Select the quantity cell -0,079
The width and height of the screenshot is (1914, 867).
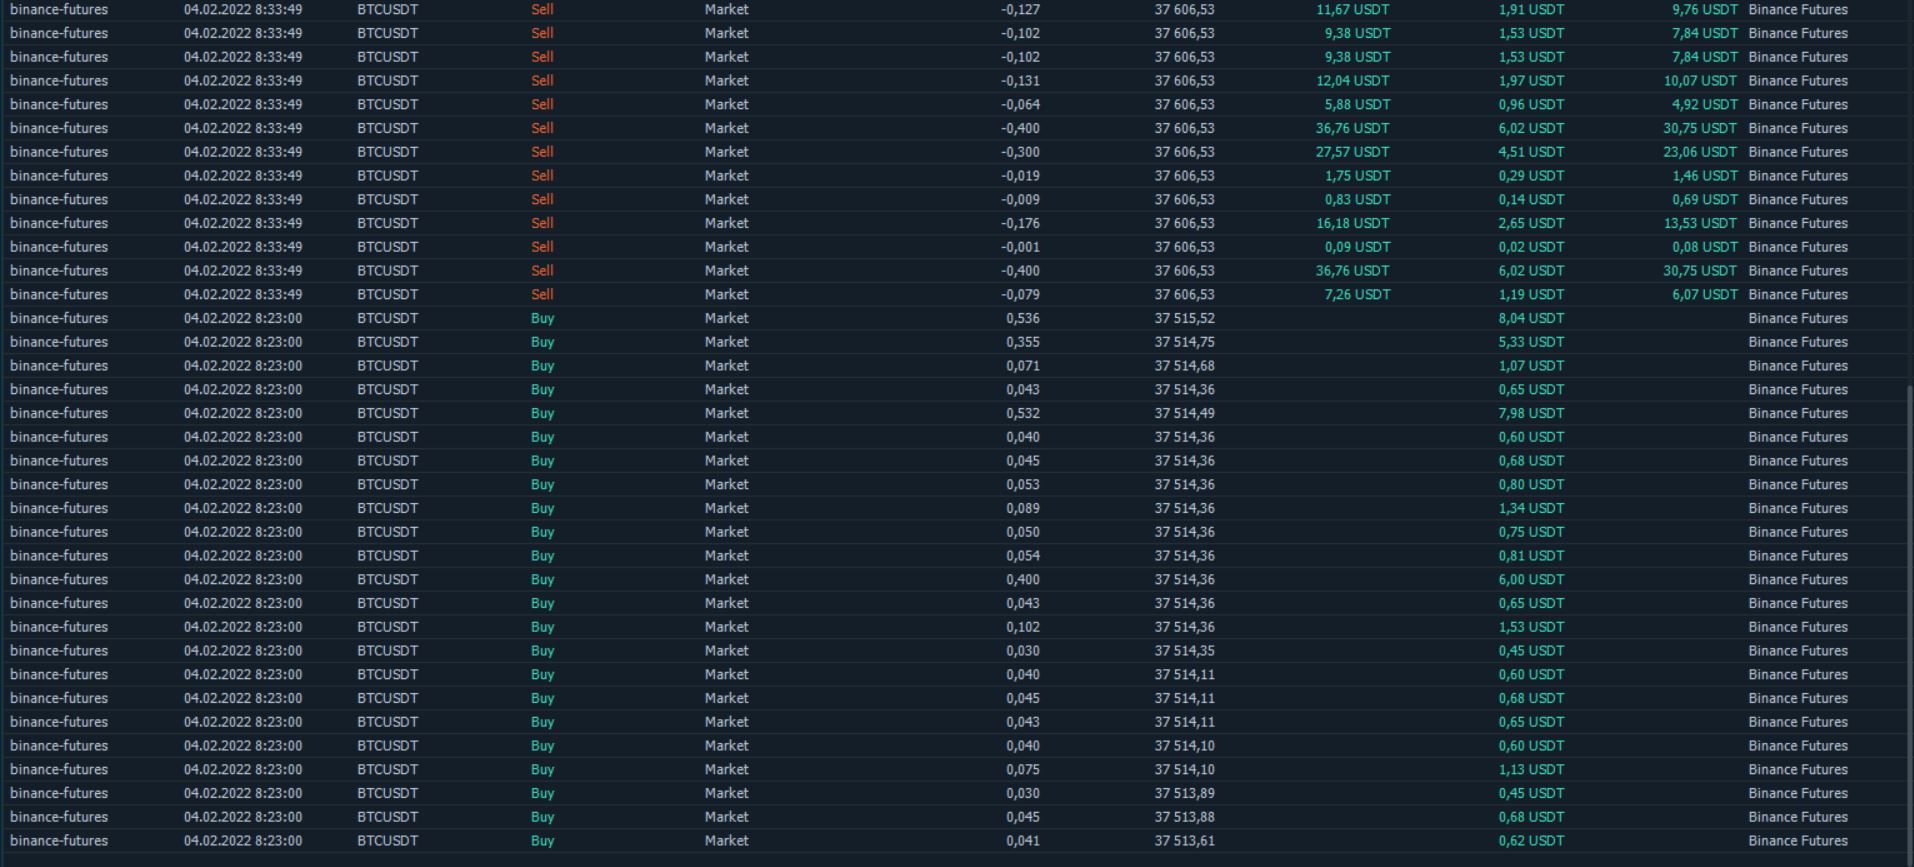tap(1020, 295)
